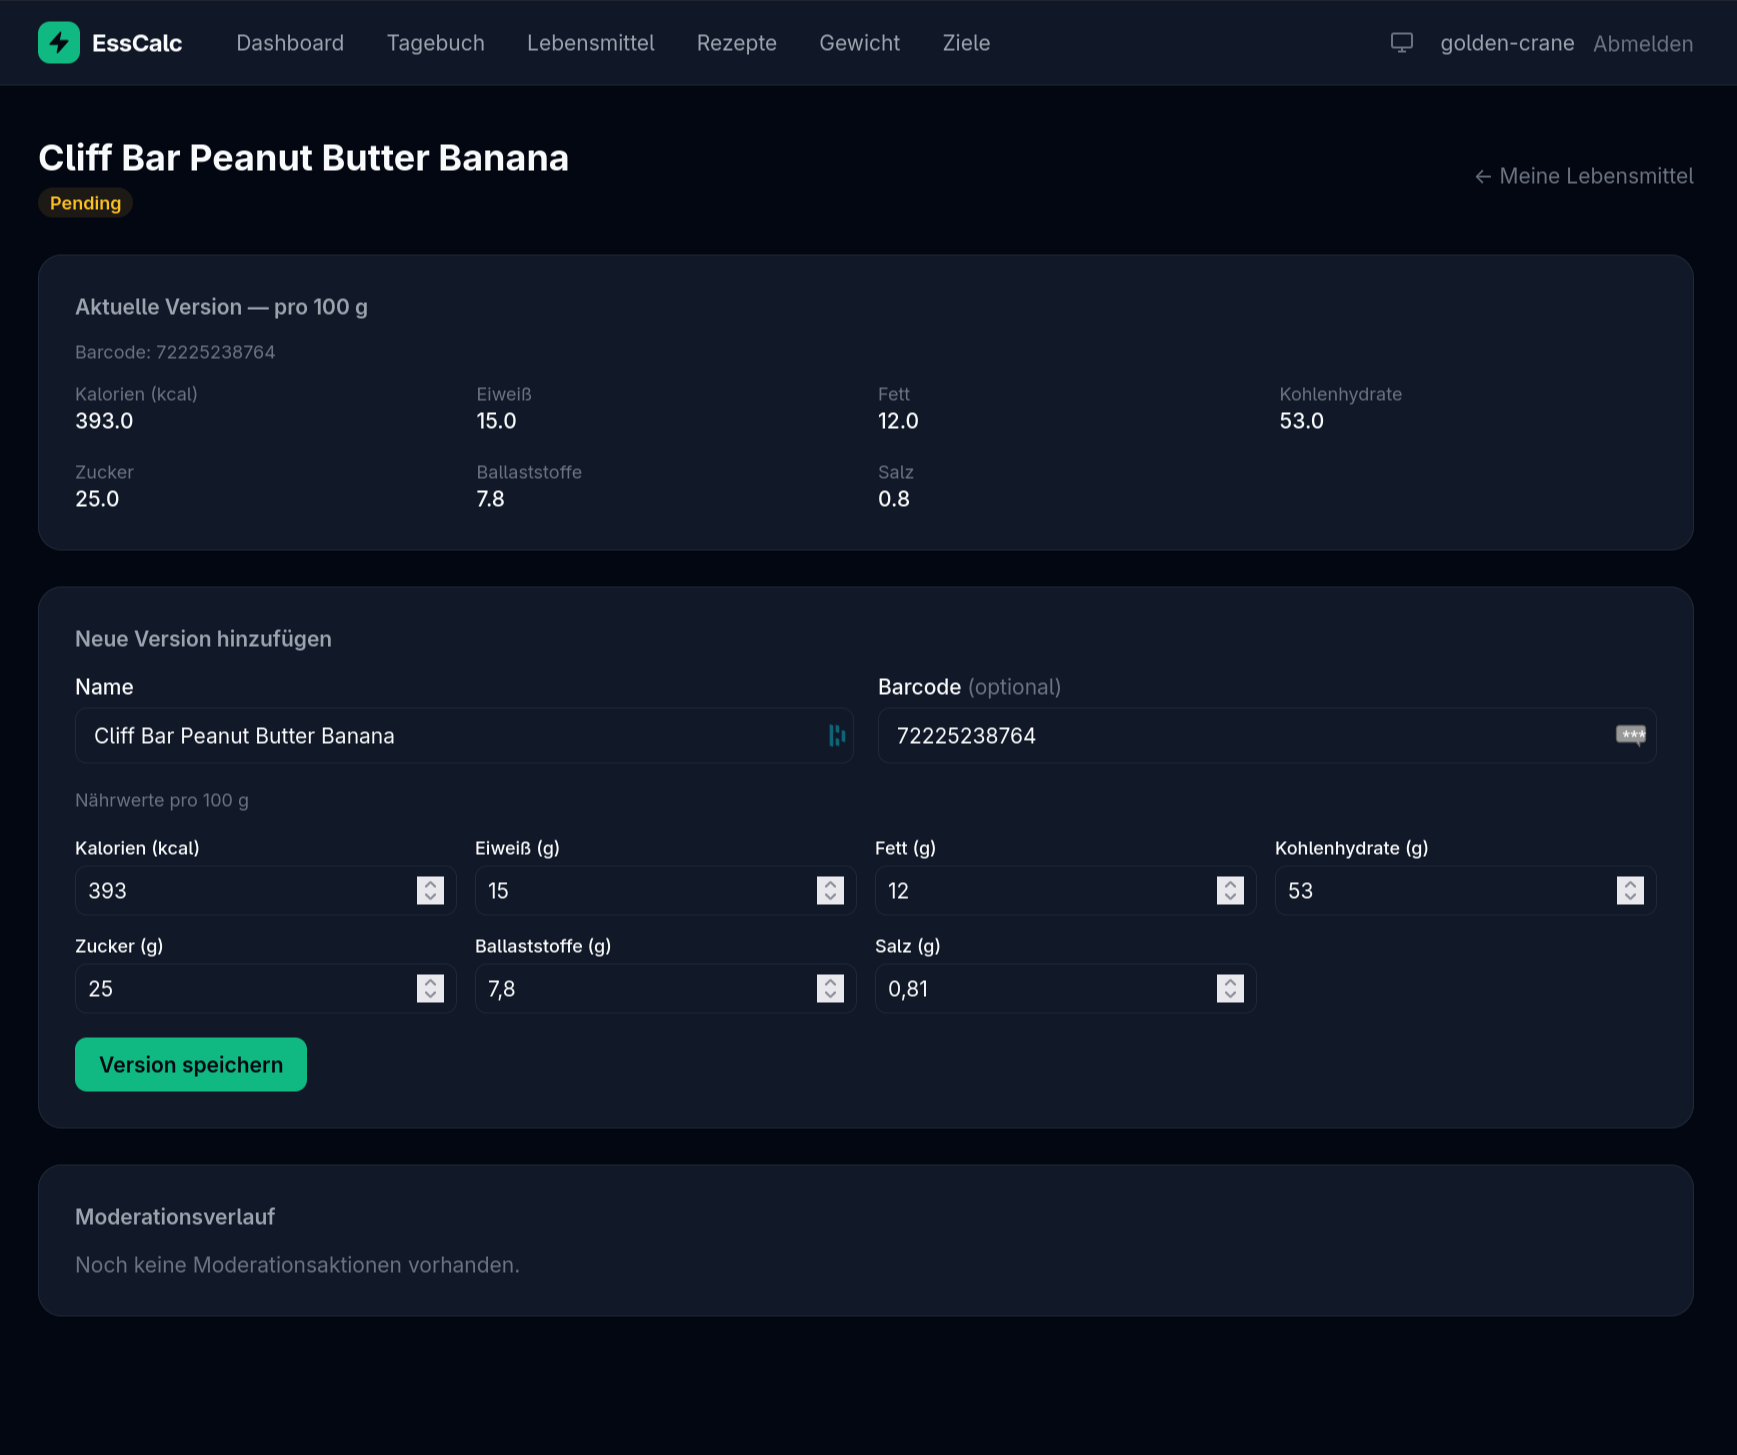This screenshot has height=1455, width=1737.
Task: Focus the Ballaststoffe (g) input
Action: 665,988
